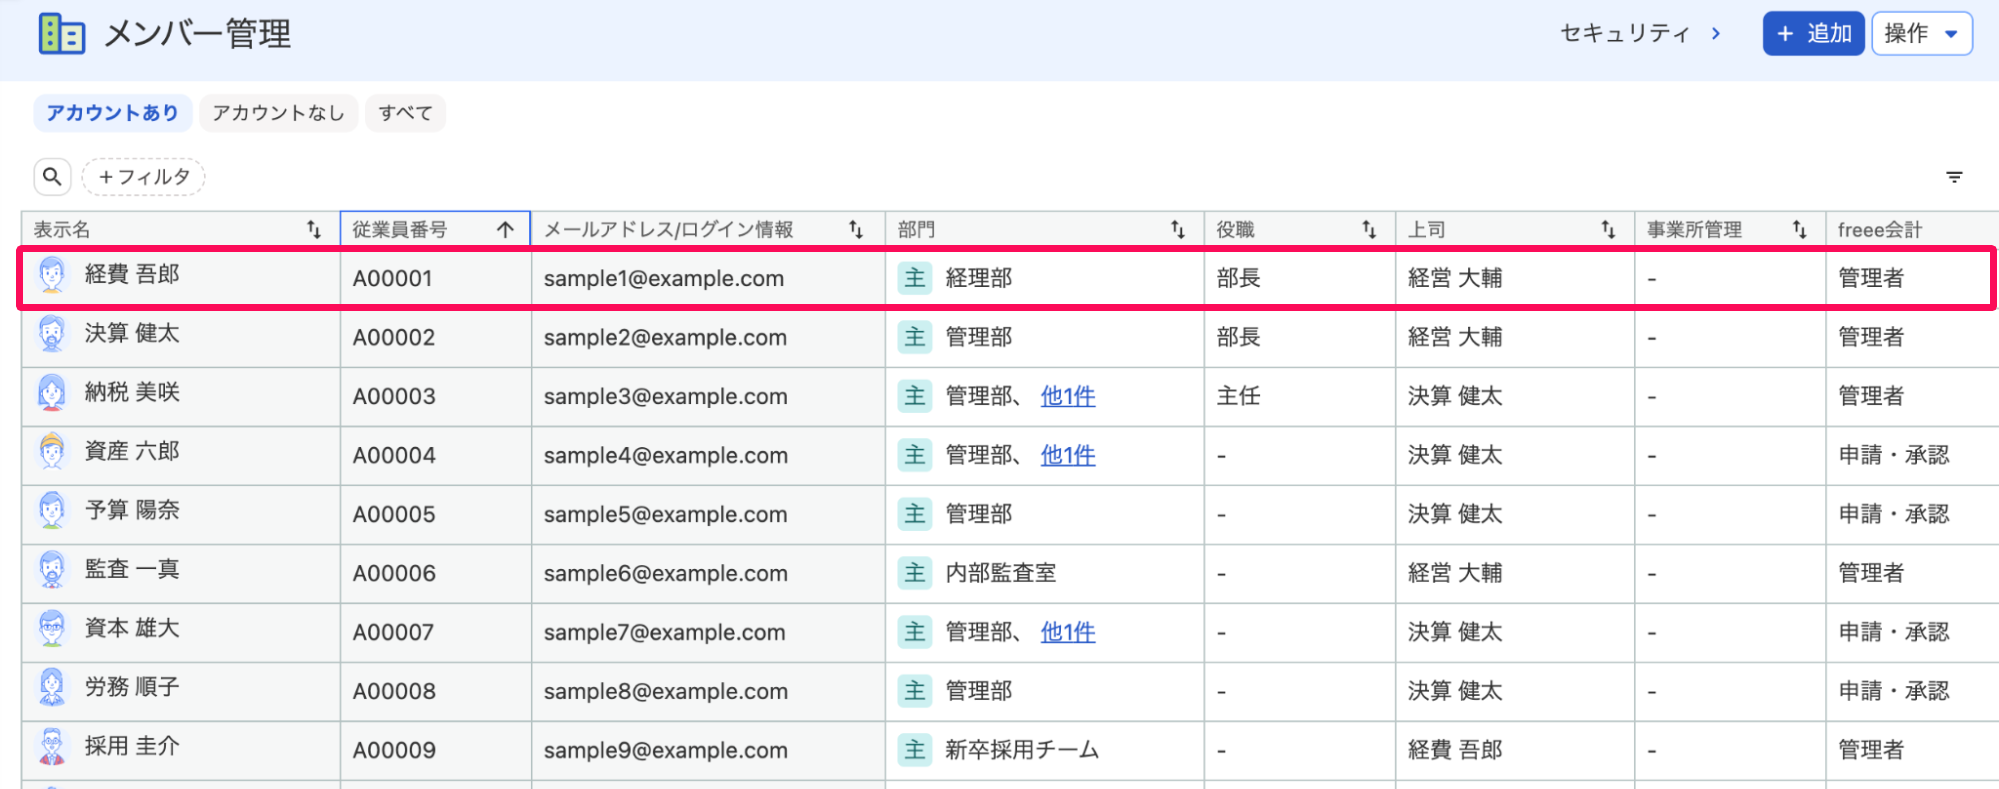Sort by 部門 column arrows
1999x789 pixels.
1178,230
